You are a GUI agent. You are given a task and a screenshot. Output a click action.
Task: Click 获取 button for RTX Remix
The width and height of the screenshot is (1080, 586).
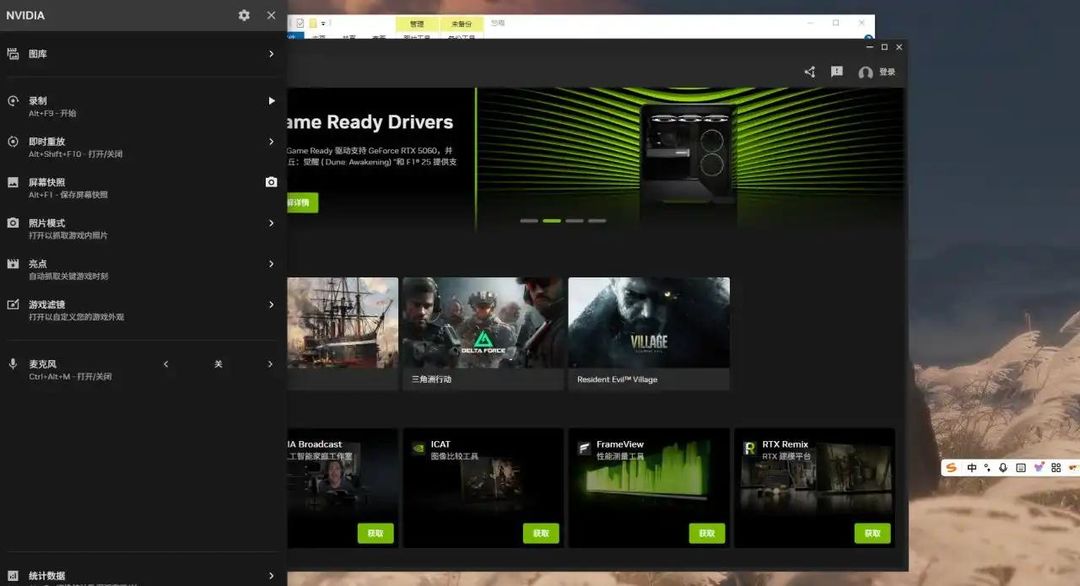click(872, 533)
